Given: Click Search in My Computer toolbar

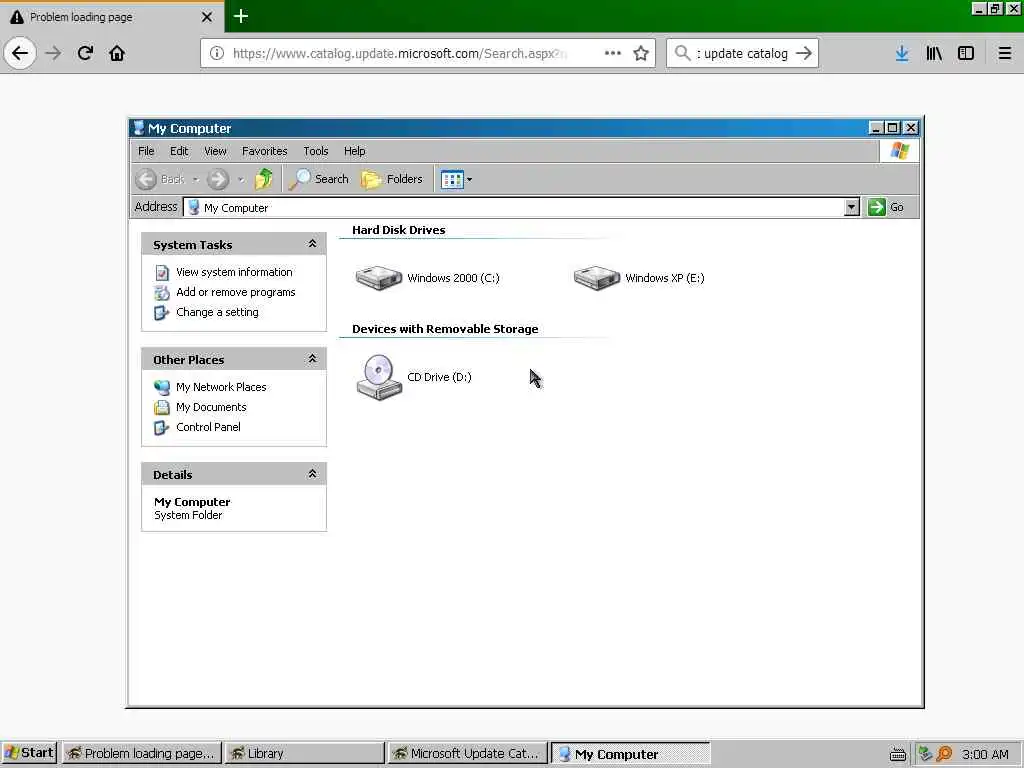Looking at the screenshot, I should 319,178.
